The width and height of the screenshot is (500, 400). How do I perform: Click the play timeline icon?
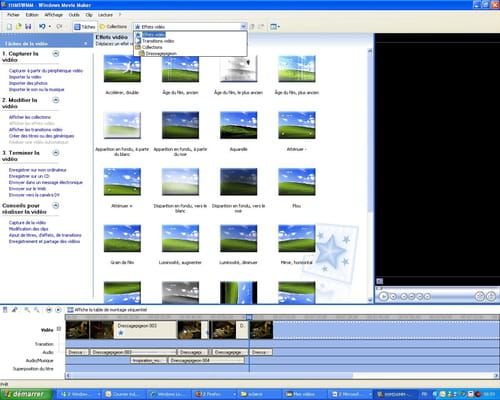click(x=58, y=310)
